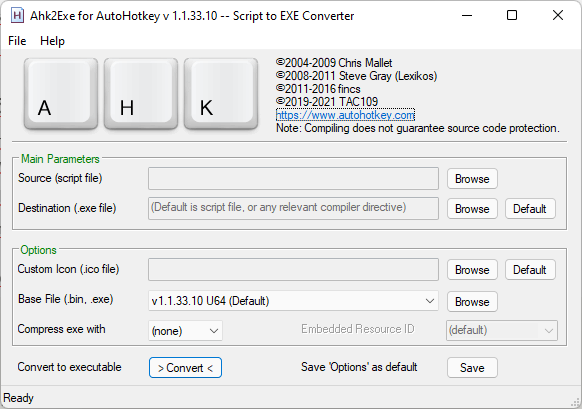Click the 'A' keycap logo image

coord(61,94)
